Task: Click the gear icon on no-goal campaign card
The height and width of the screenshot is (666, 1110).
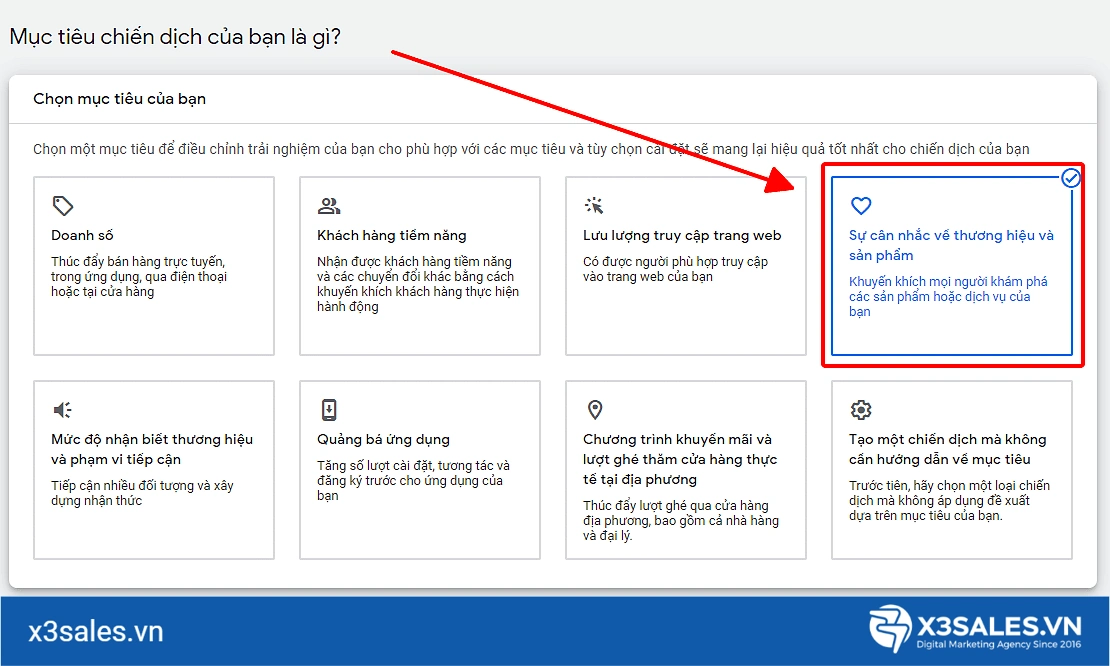Action: [861, 410]
